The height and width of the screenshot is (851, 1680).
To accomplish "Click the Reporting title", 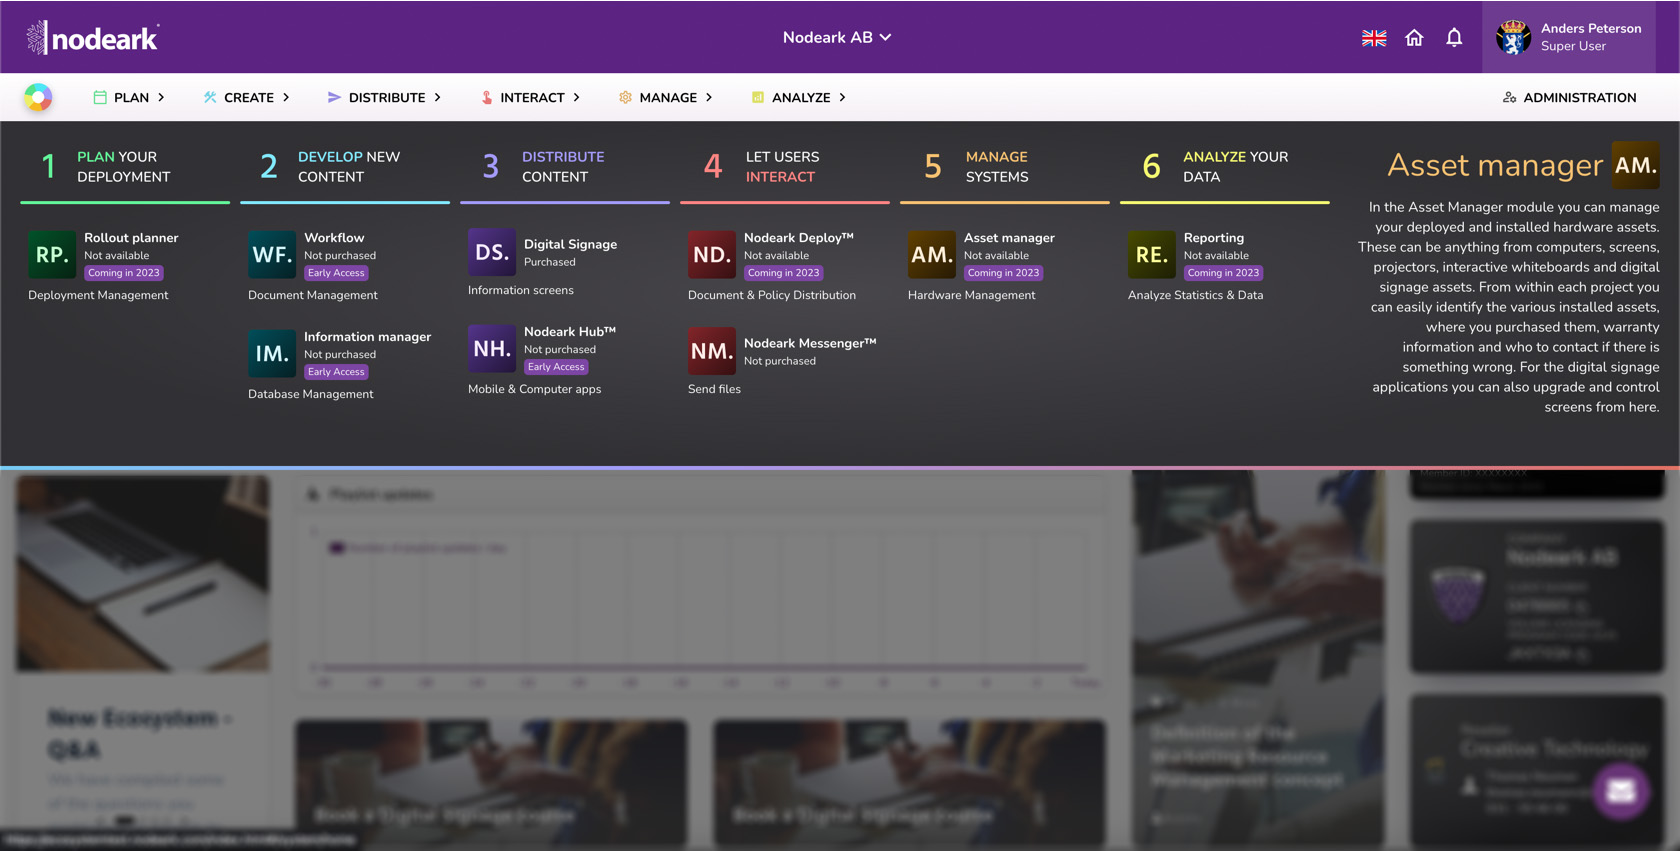I will pyautogui.click(x=1214, y=237).
